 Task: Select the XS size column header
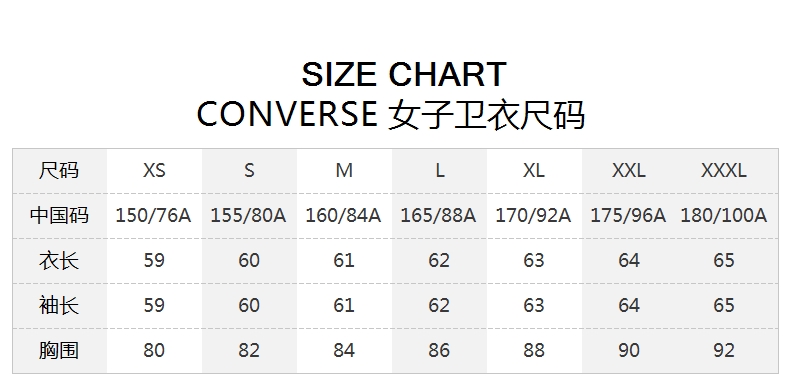pos(154,170)
